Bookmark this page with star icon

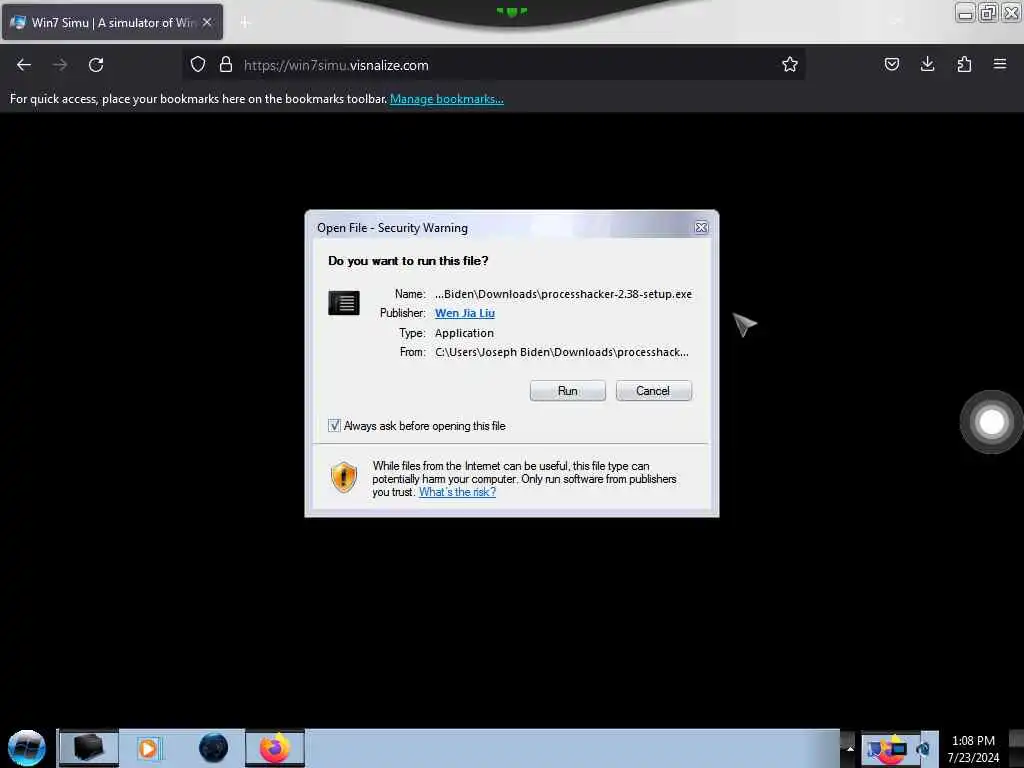(790, 64)
